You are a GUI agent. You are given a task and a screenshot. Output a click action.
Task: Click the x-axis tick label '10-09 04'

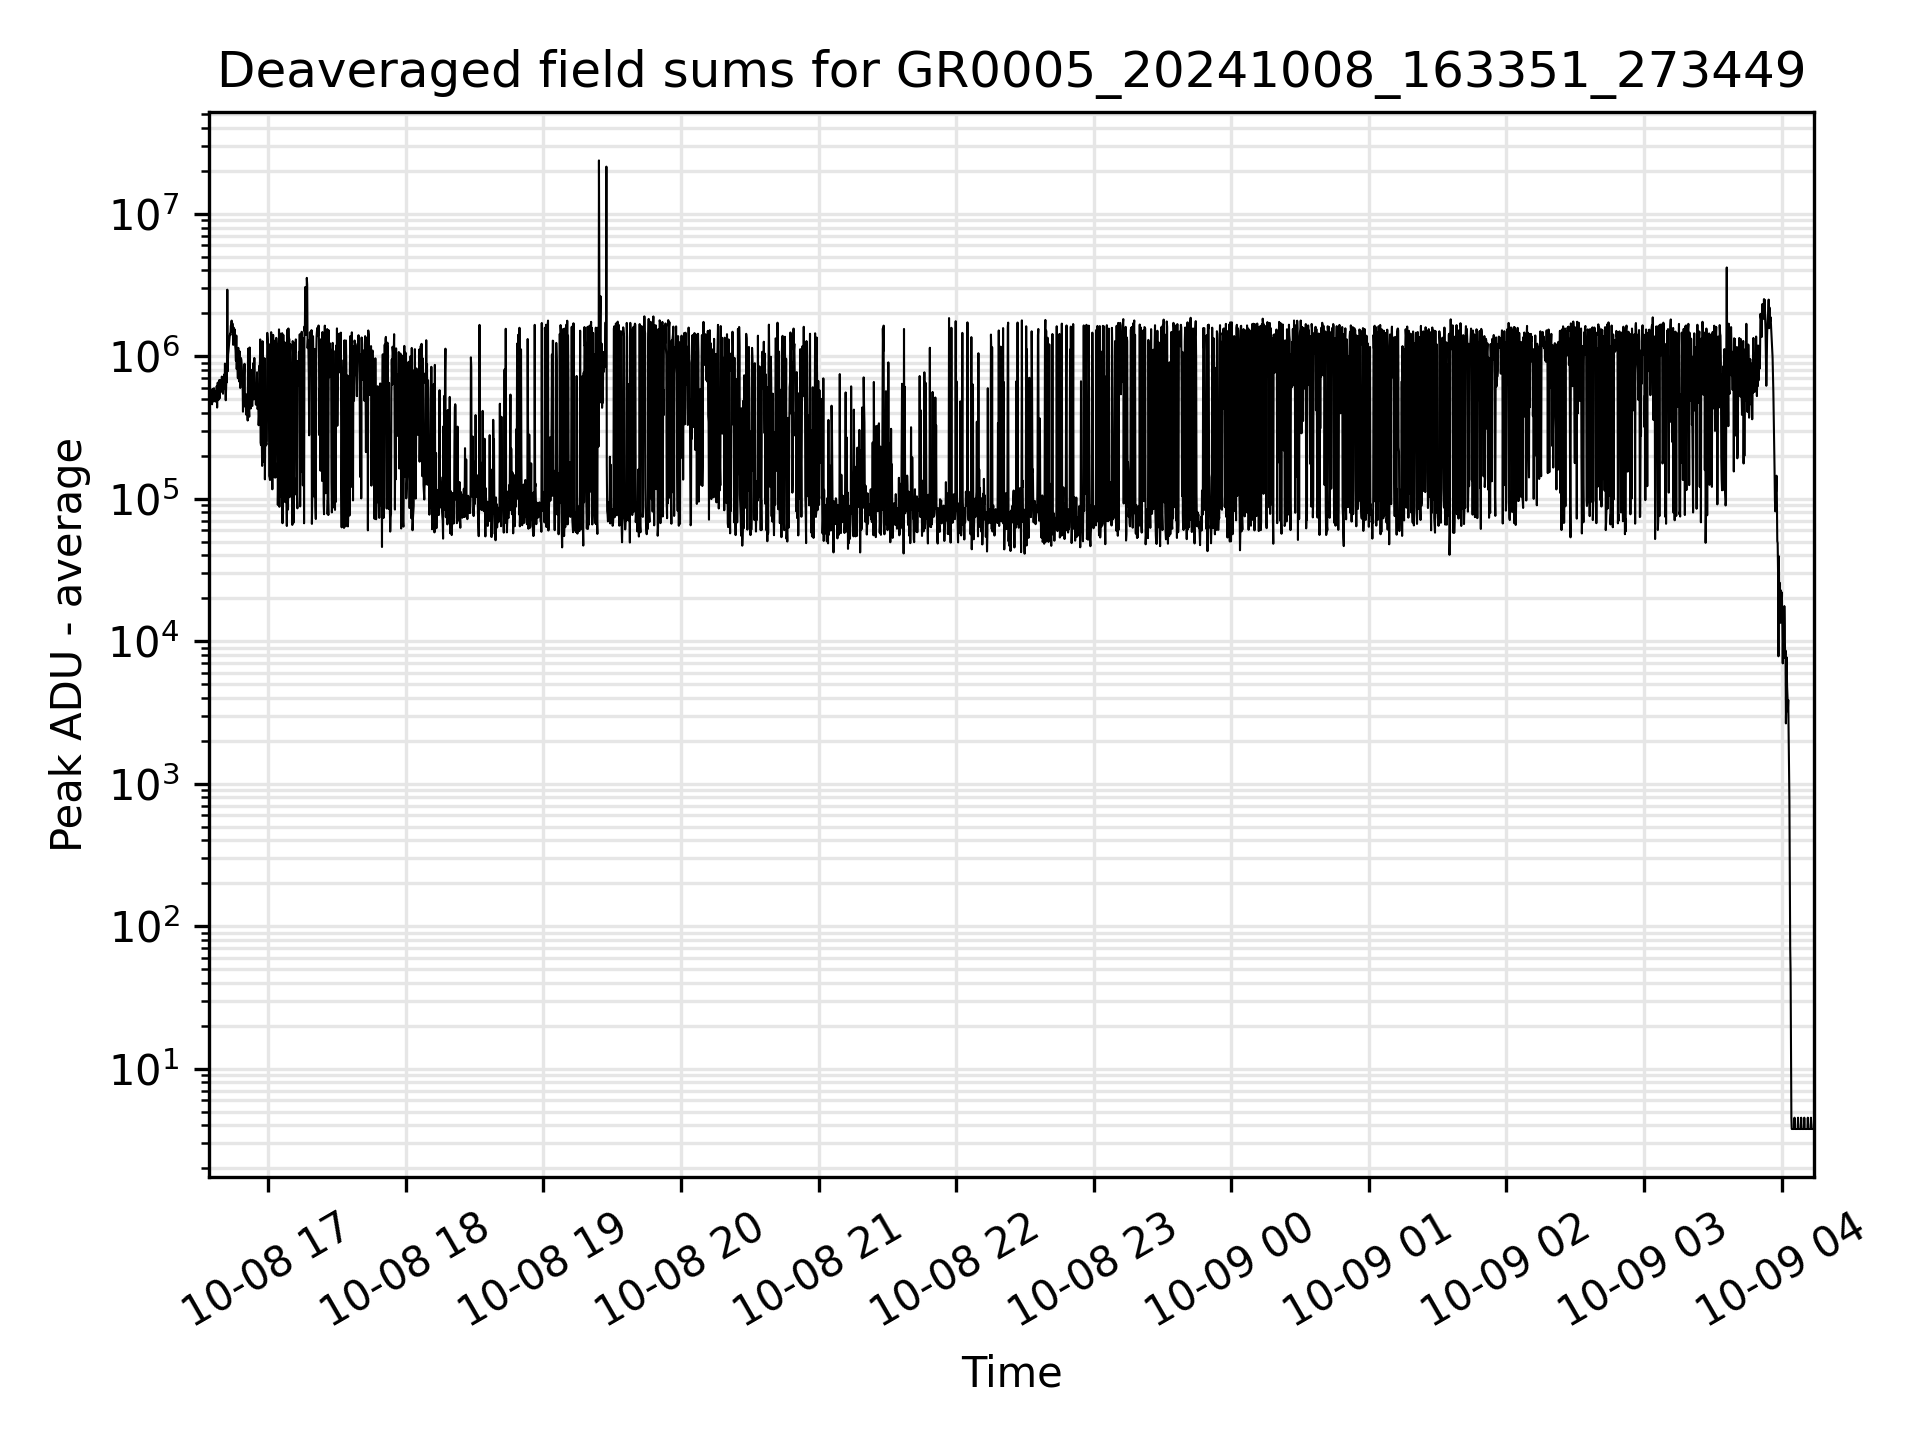[x=1781, y=1267]
